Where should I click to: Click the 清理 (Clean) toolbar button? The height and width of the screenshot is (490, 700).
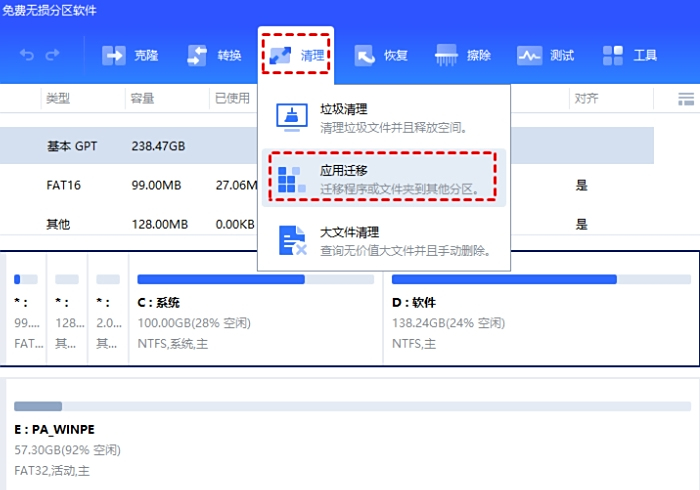(x=296, y=55)
